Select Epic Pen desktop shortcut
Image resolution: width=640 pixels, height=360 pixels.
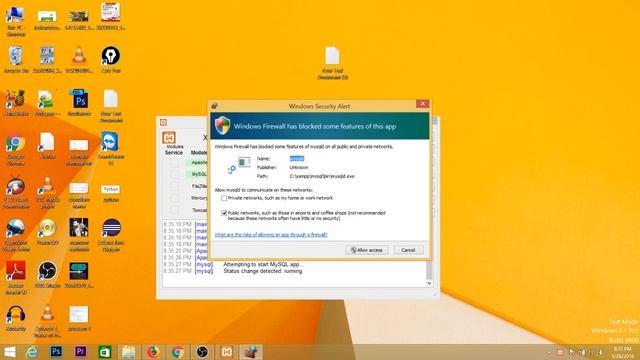[111, 60]
